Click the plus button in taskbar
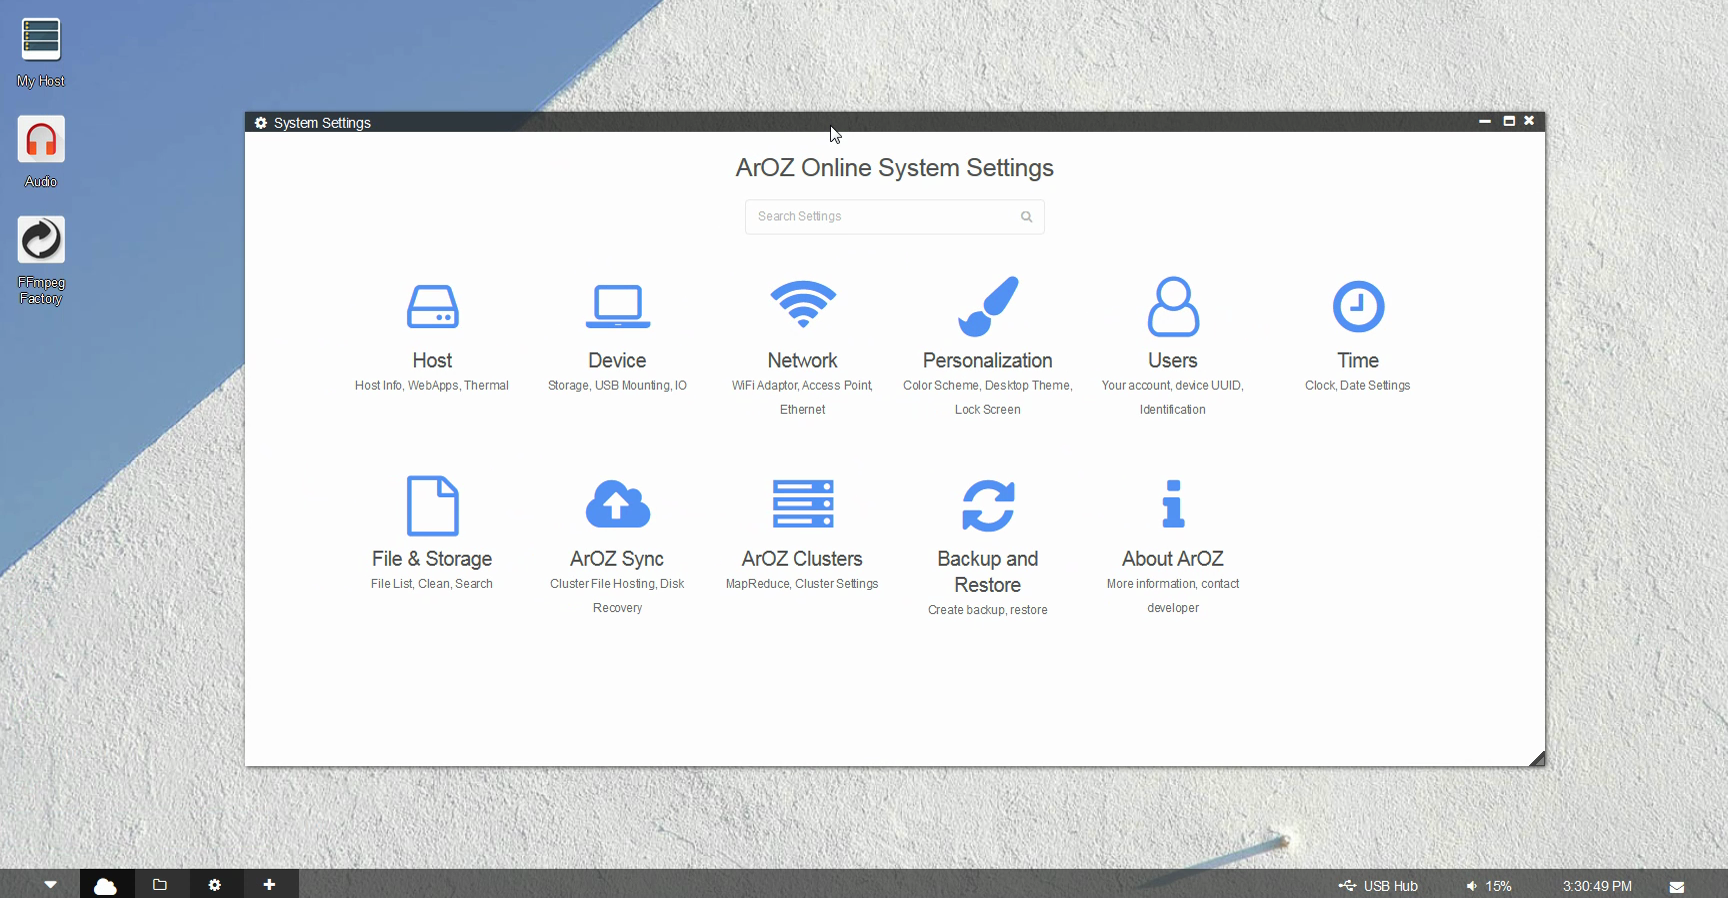 click(269, 885)
